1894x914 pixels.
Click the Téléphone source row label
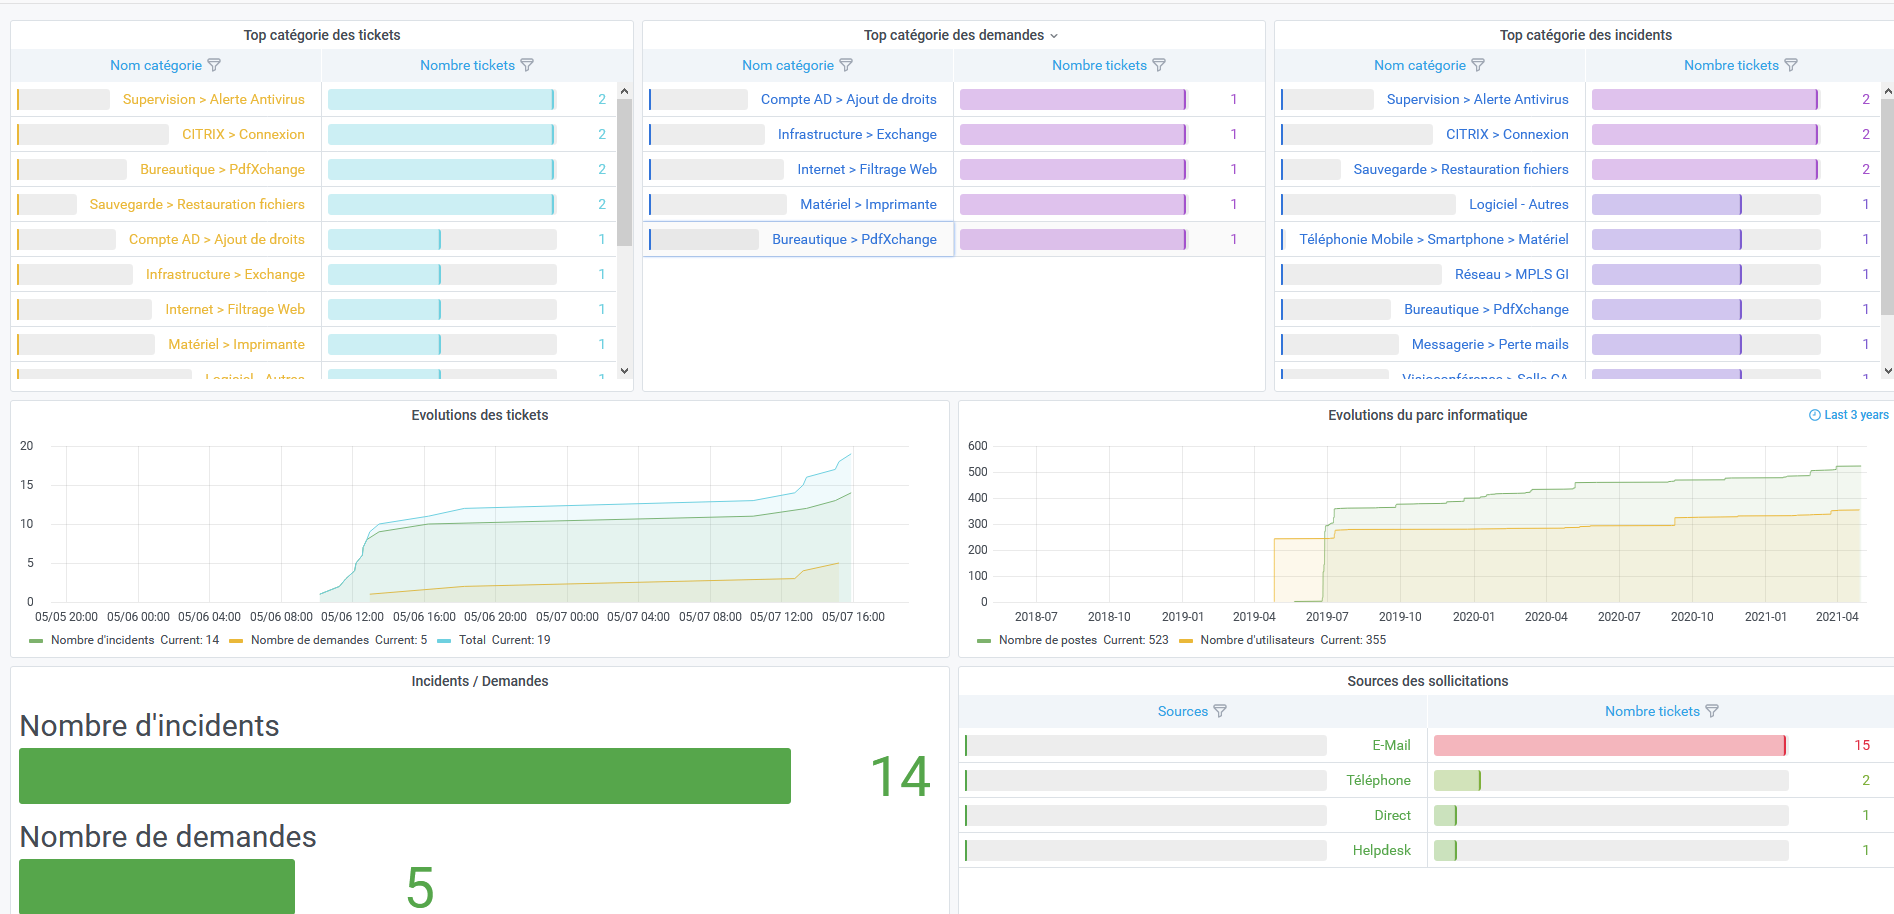tap(1378, 780)
